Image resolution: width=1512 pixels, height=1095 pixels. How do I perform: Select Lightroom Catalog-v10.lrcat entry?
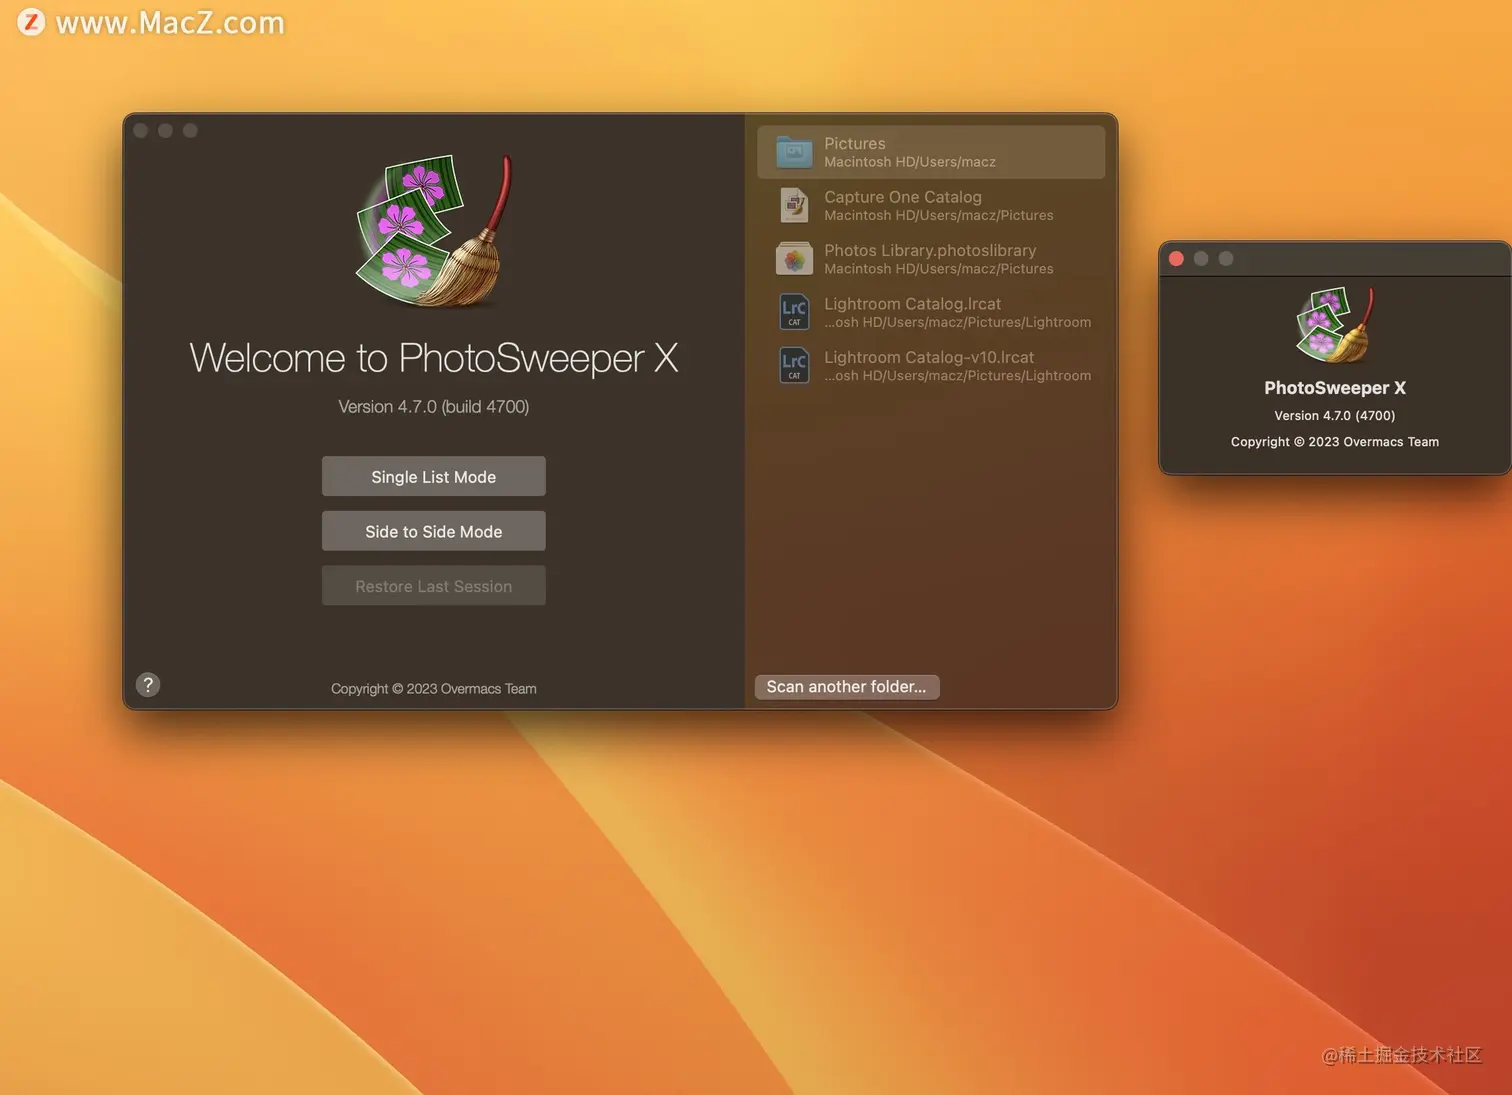pyautogui.click(x=931, y=365)
